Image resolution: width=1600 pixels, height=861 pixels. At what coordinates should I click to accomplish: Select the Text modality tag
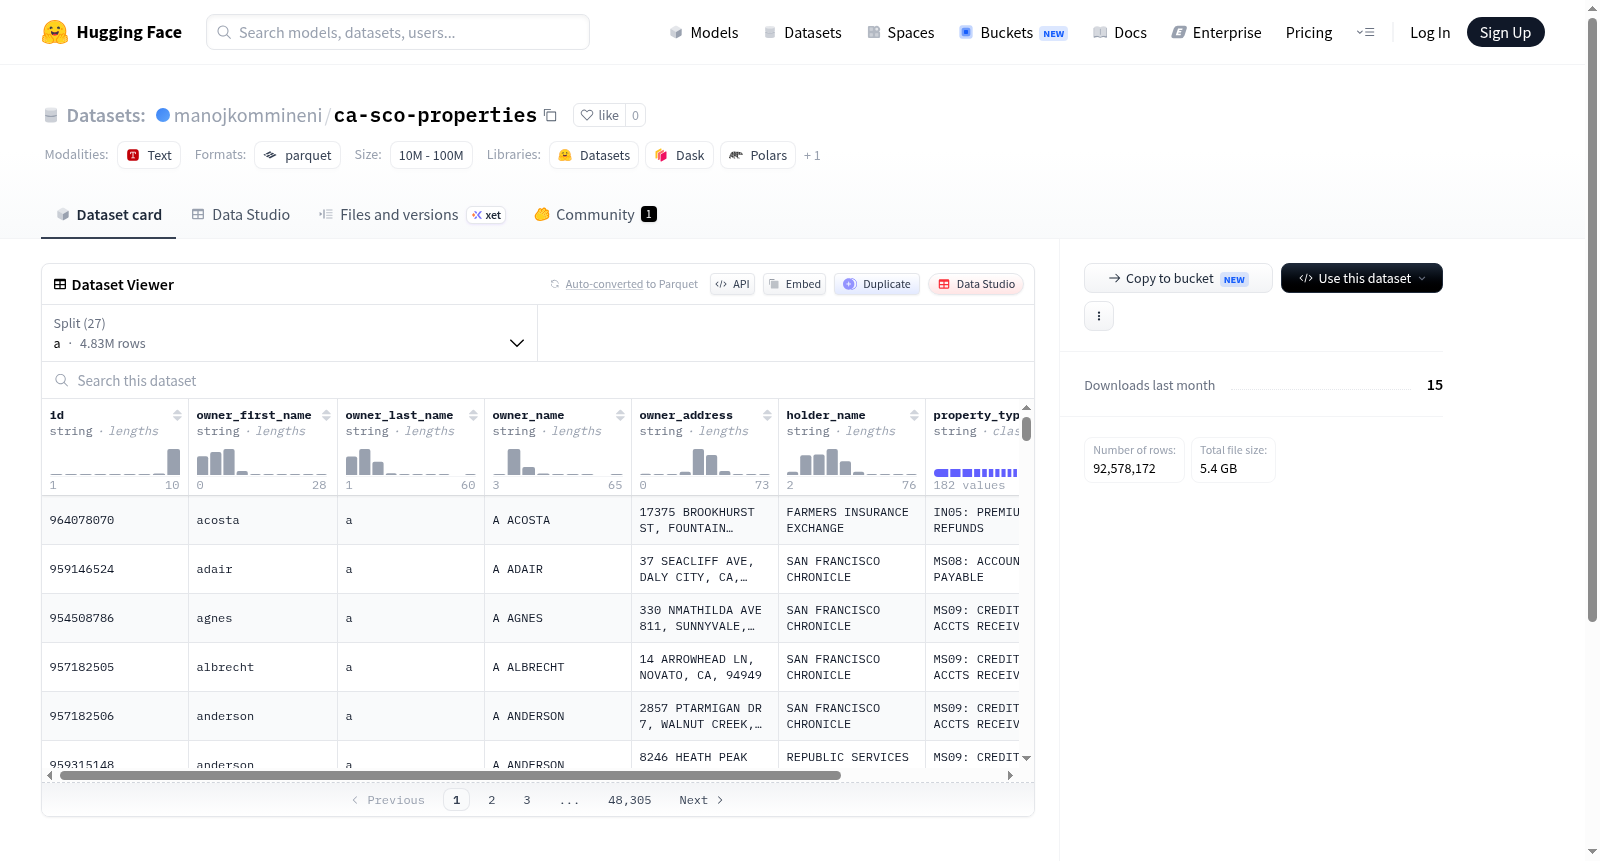149,155
